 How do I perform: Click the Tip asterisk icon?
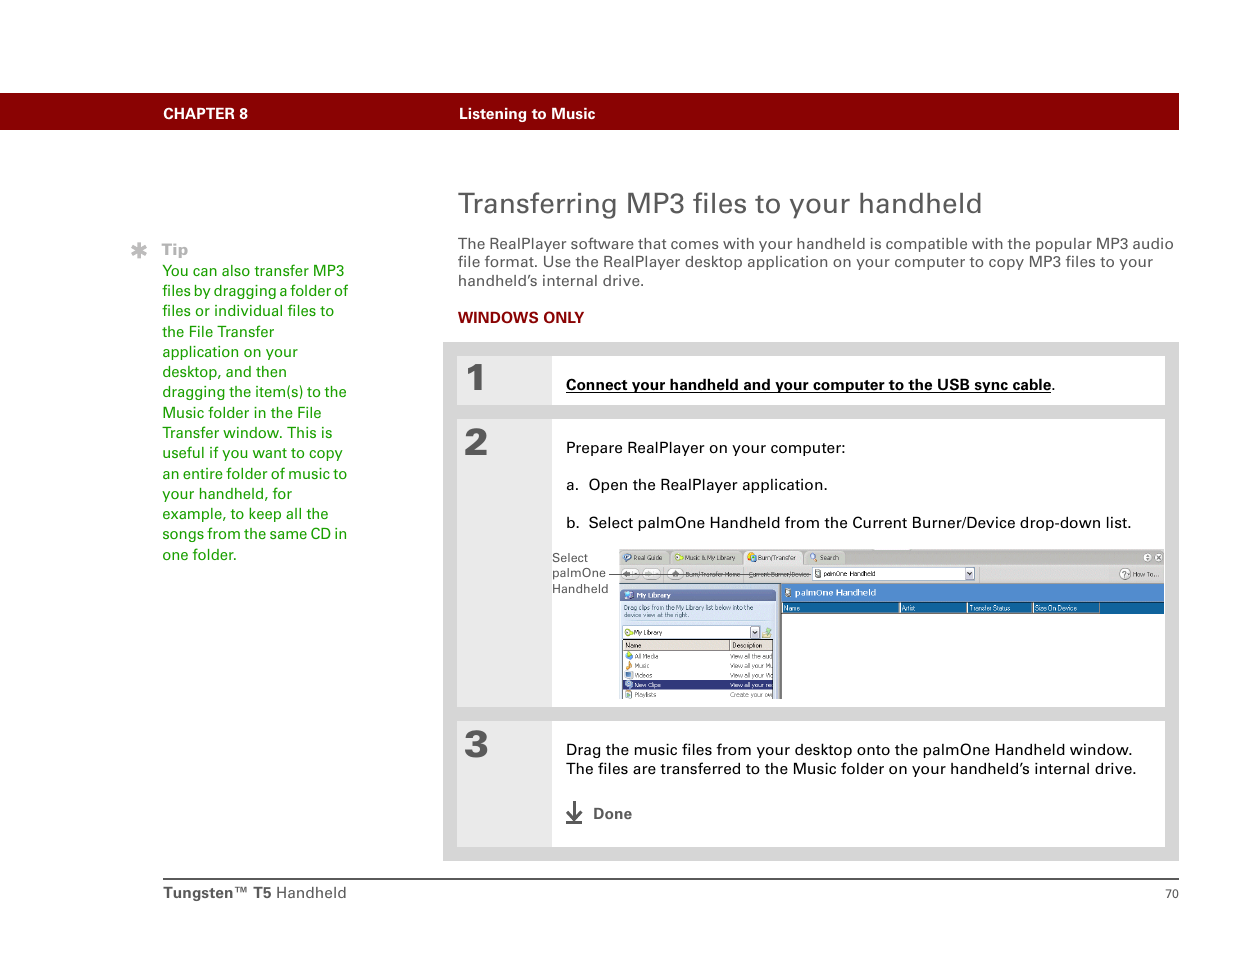tap(139, 250)
